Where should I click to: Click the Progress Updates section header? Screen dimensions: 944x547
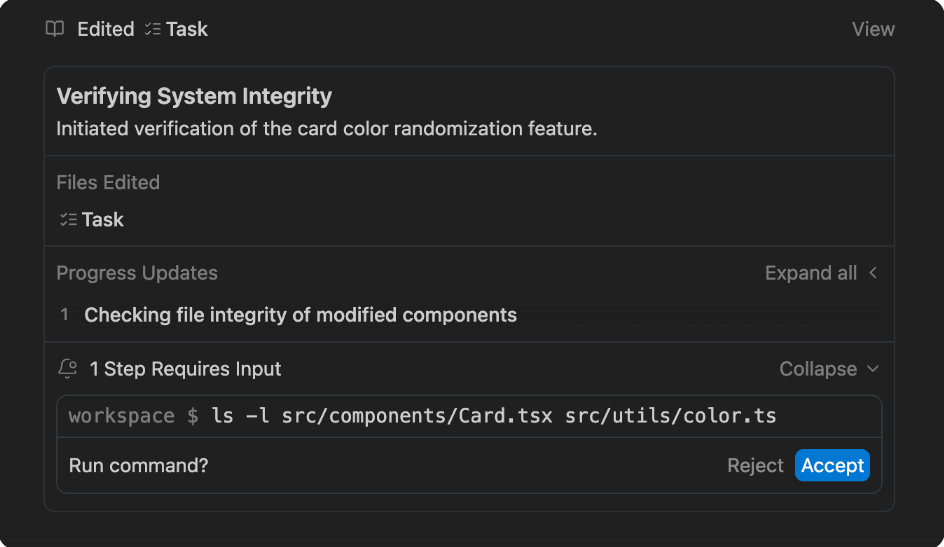tap(137, 273)
